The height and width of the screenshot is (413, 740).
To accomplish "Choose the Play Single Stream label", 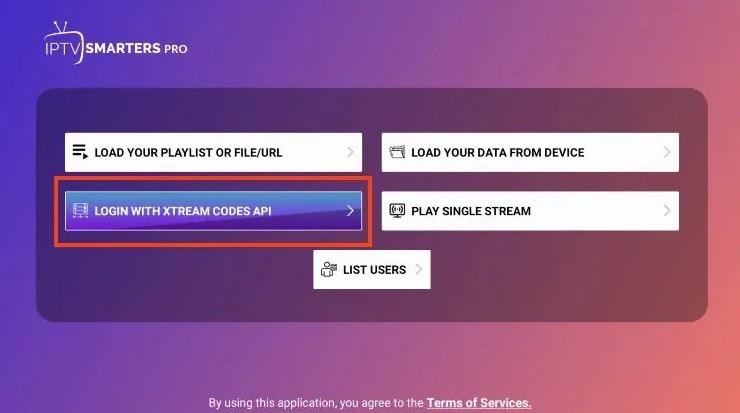I will click(471, 211).
